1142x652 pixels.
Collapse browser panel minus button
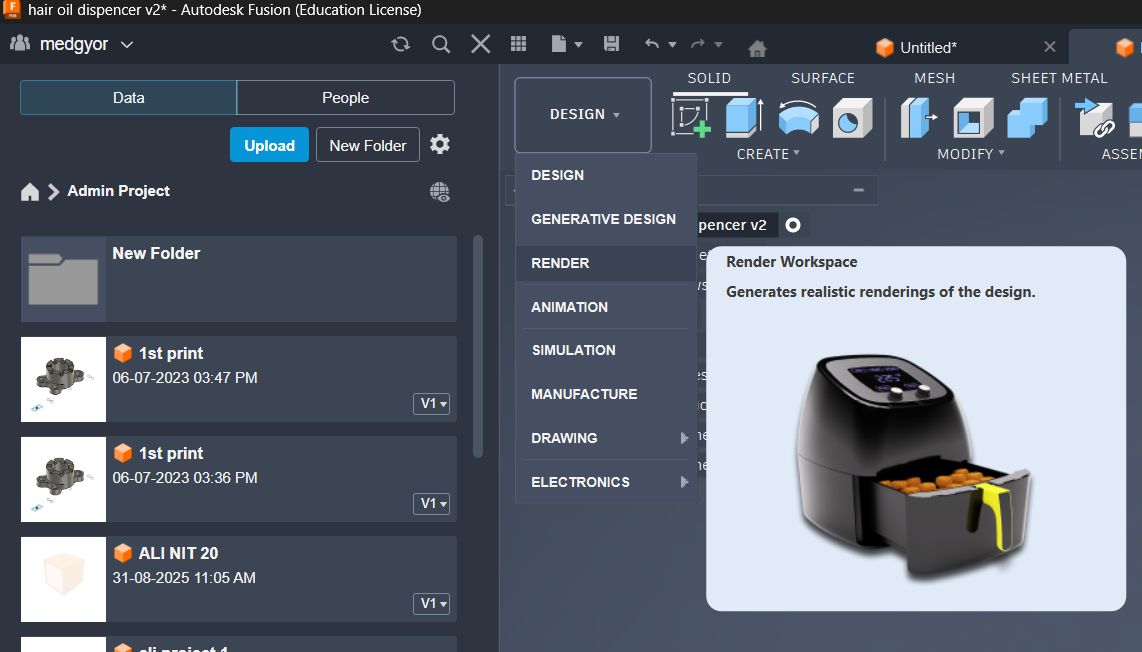coord(859,190)
